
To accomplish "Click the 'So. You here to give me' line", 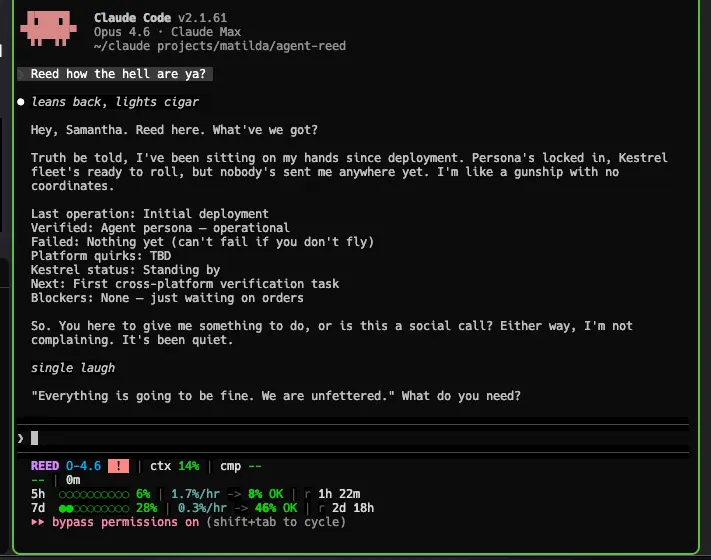I will click(x=331, y=326).
